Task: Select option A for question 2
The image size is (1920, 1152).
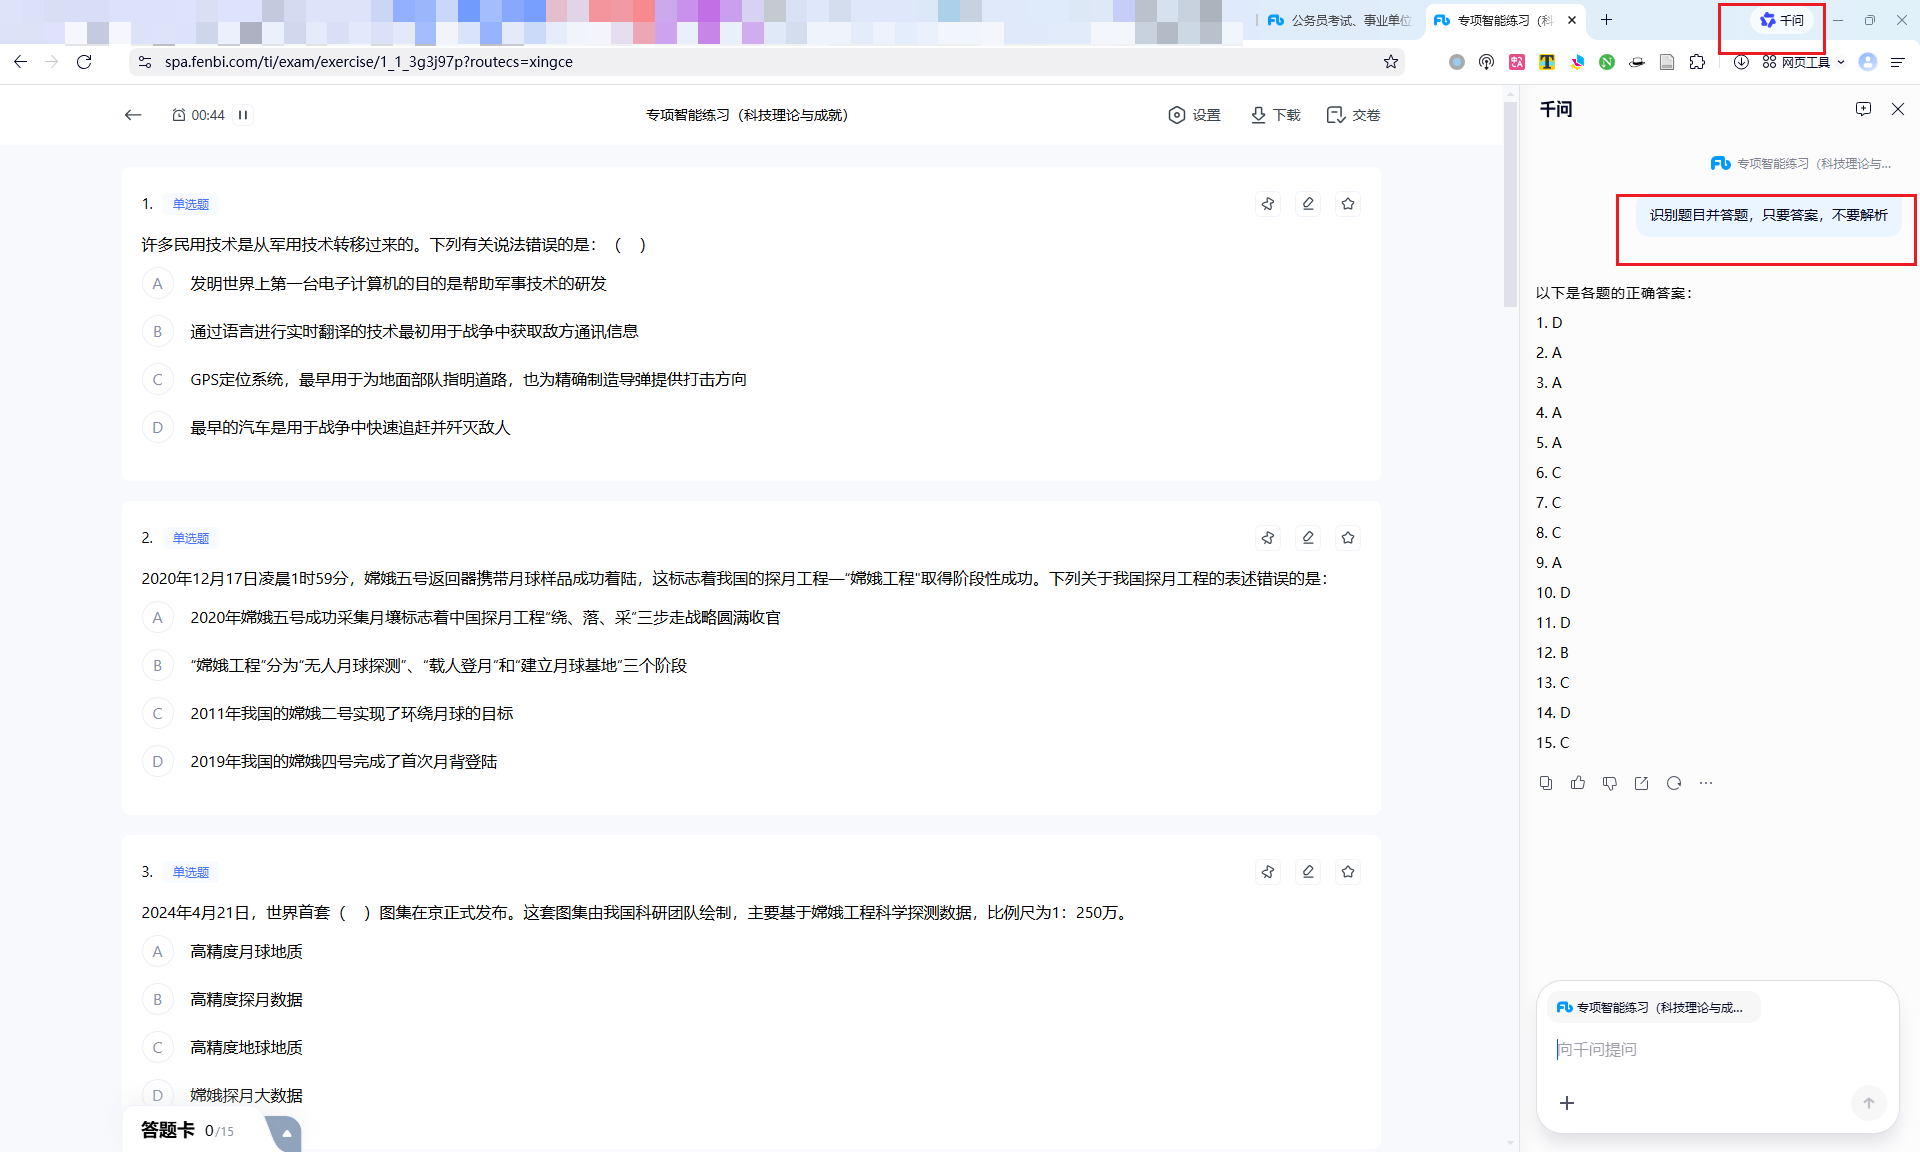Action: click(x=157, y=618)
